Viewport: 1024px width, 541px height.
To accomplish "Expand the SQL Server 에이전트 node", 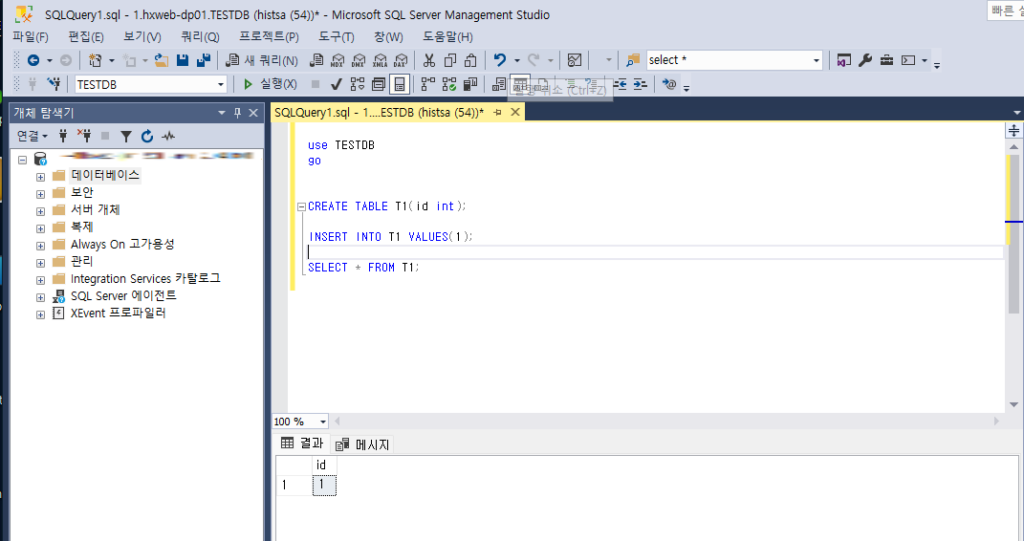I will [x=40, y=297].
